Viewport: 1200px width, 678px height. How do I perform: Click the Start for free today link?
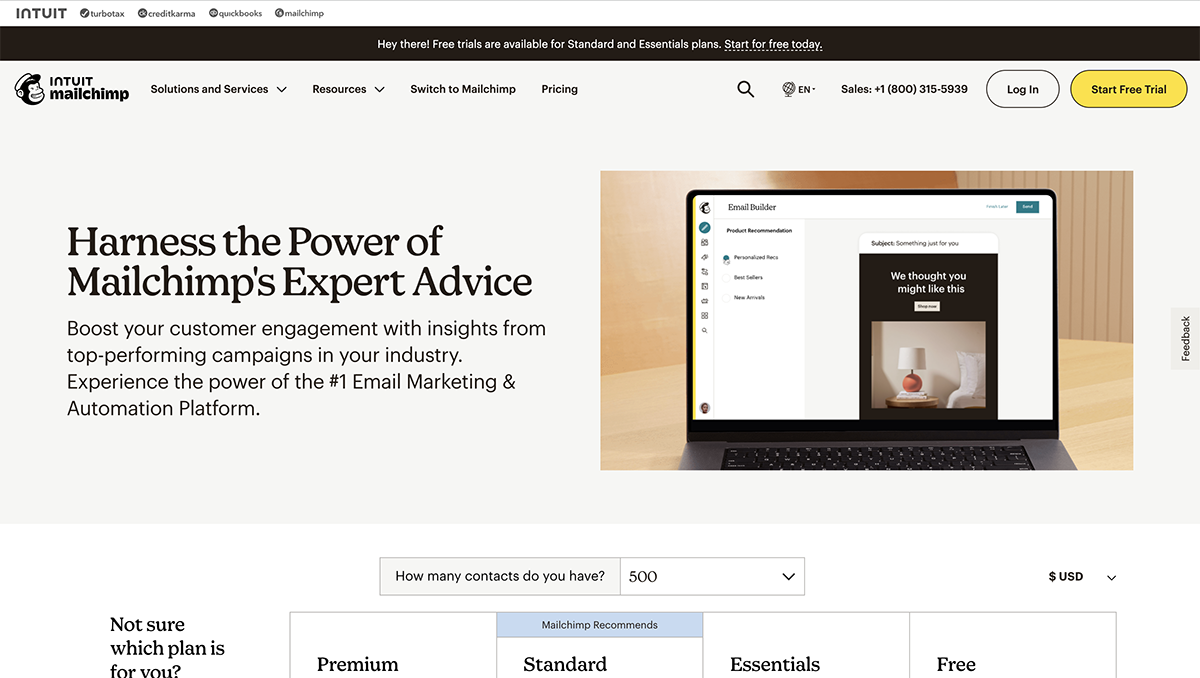click(x=773, y=44)
